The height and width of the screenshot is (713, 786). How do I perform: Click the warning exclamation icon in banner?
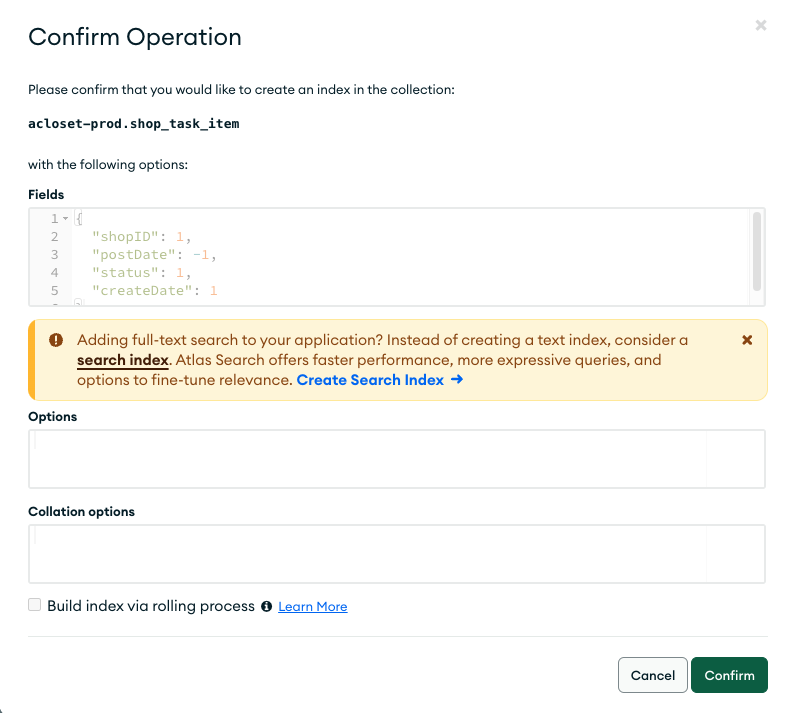click(x=56, y=340)
